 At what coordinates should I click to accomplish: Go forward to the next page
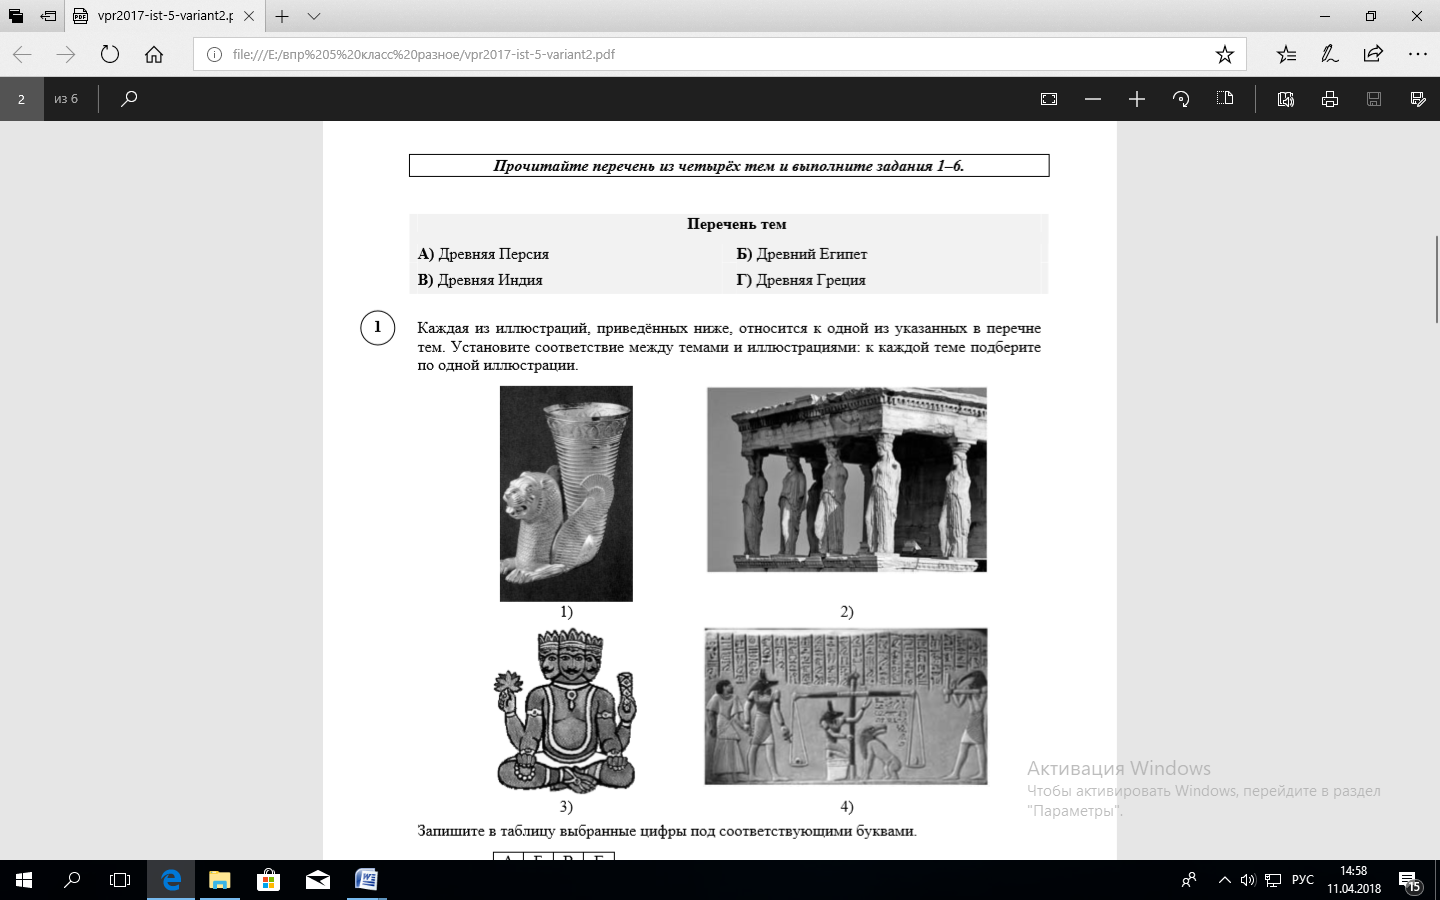tap(66, 54)
